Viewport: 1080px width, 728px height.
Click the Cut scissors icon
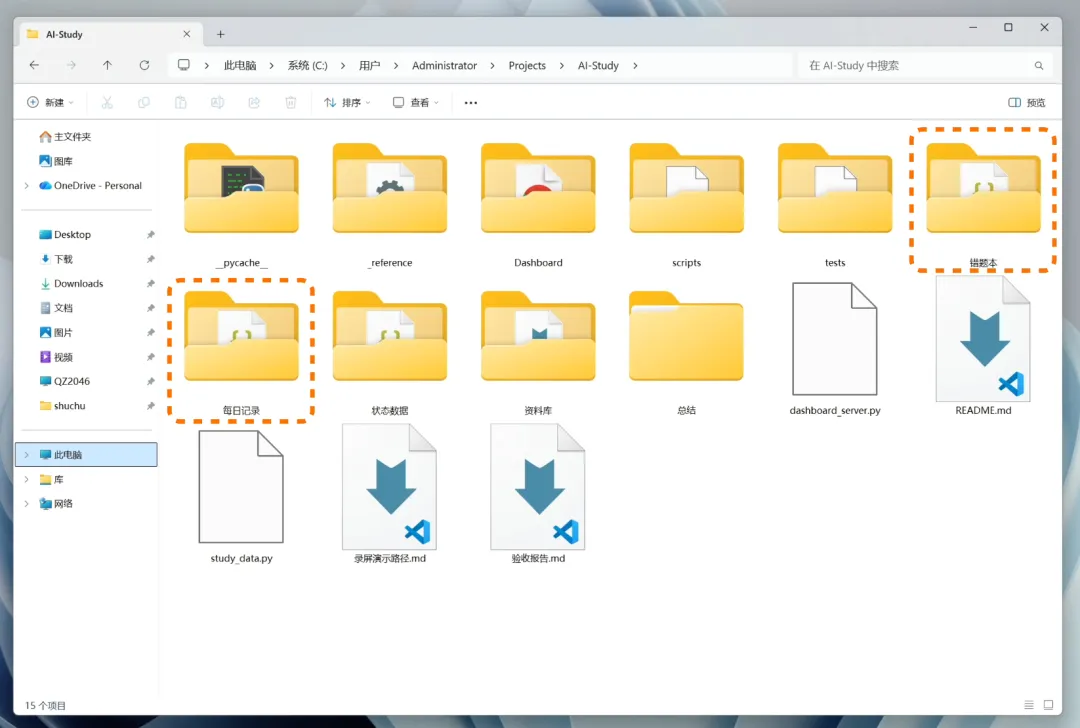107,103
